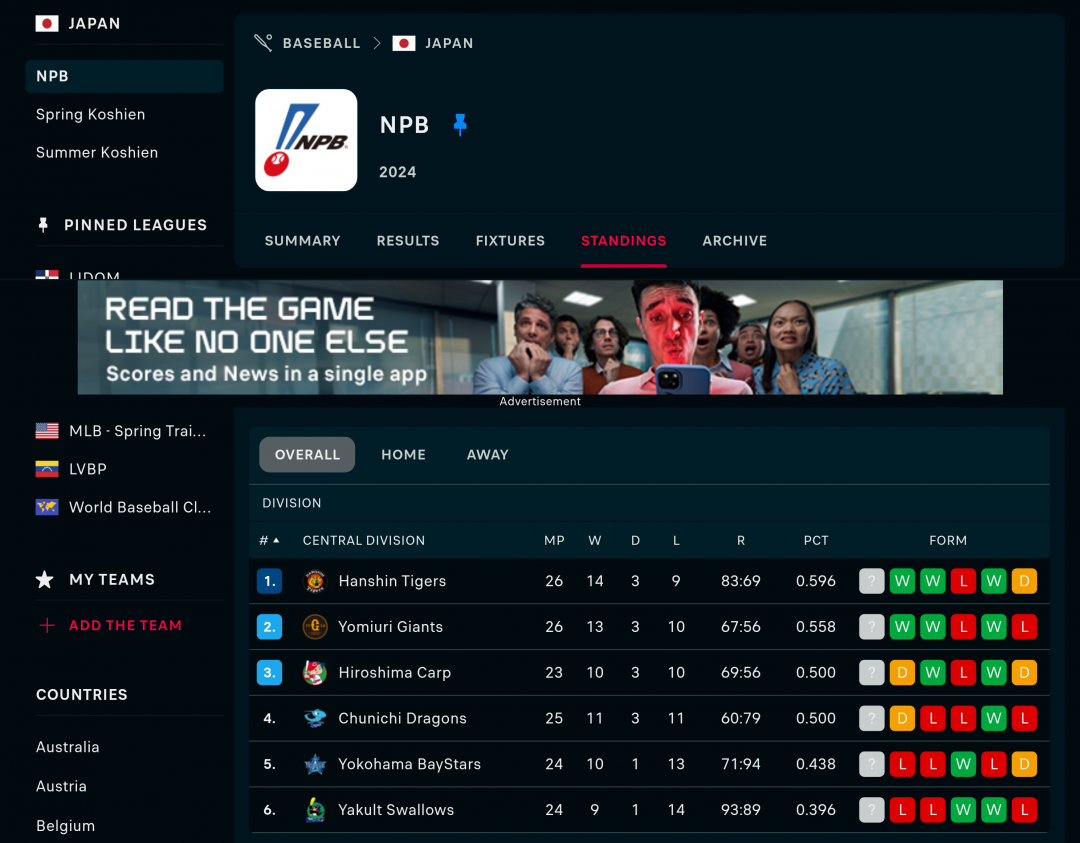1080x843 pixels.
Task: Click Yakult Swallows upcoming match question mark
Action: [871, 810]
